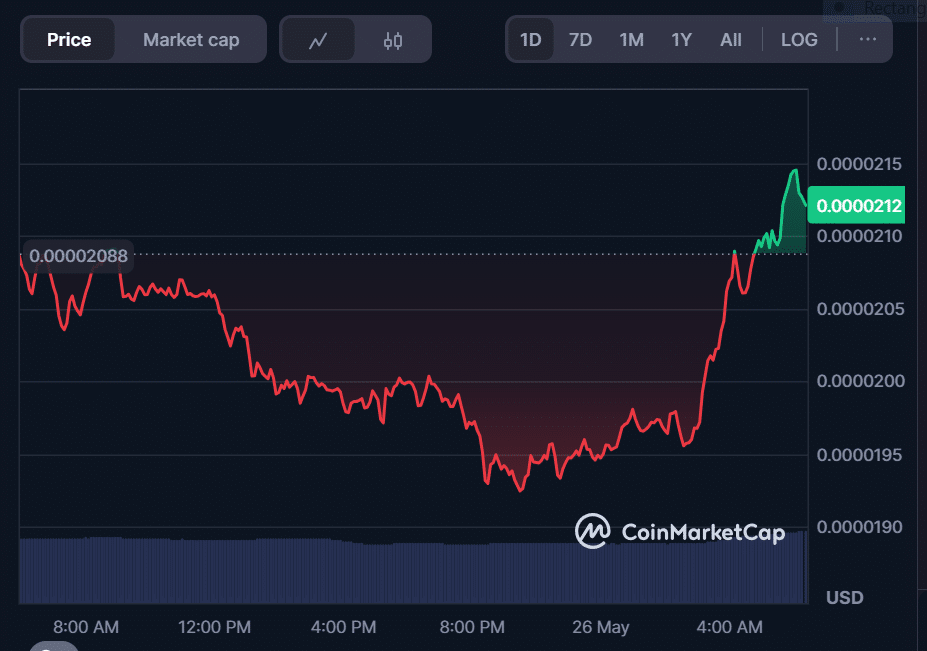
Task: Click the 0.0000212 current price label
Action: point(856,205)
